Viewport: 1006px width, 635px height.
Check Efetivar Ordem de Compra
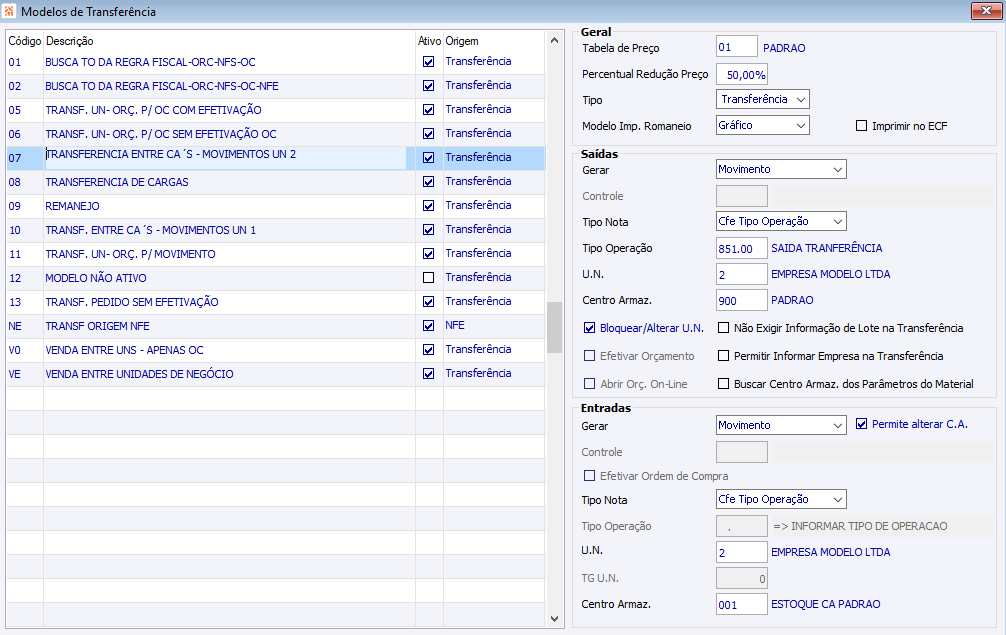(590, 476)
